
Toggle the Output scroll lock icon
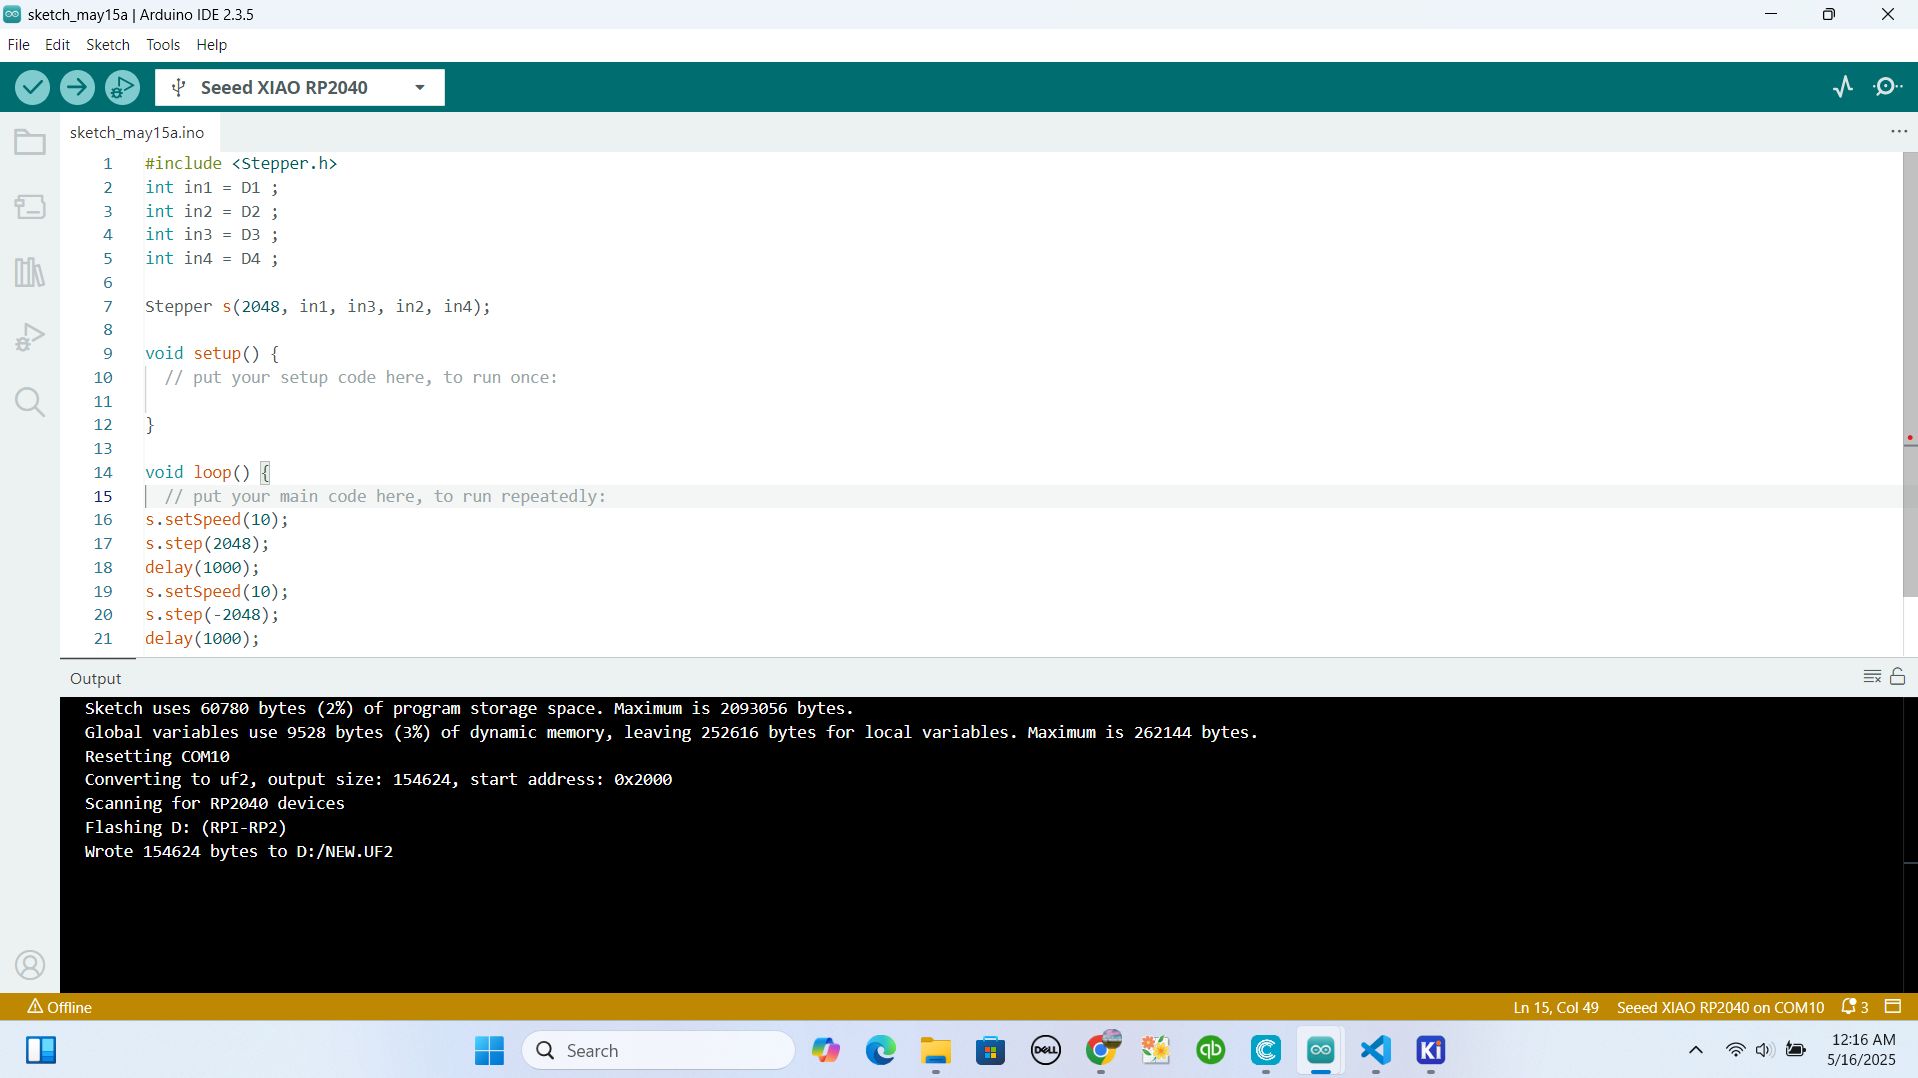[x=1897, y=677]
